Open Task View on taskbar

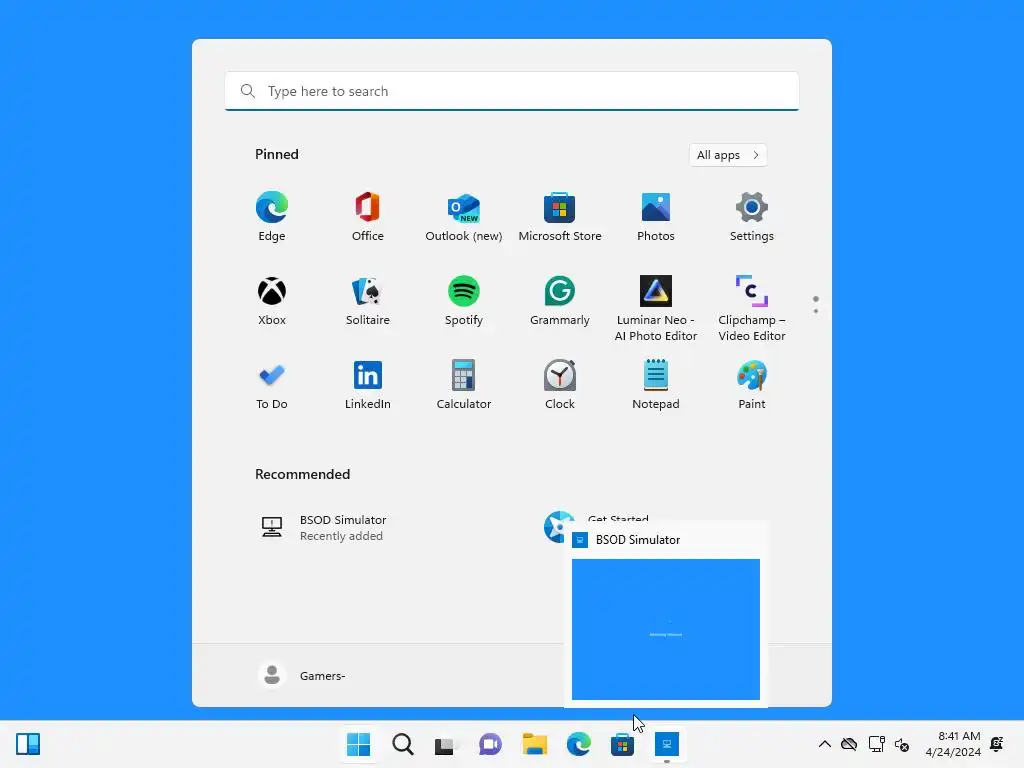click(x=445, y=744)
